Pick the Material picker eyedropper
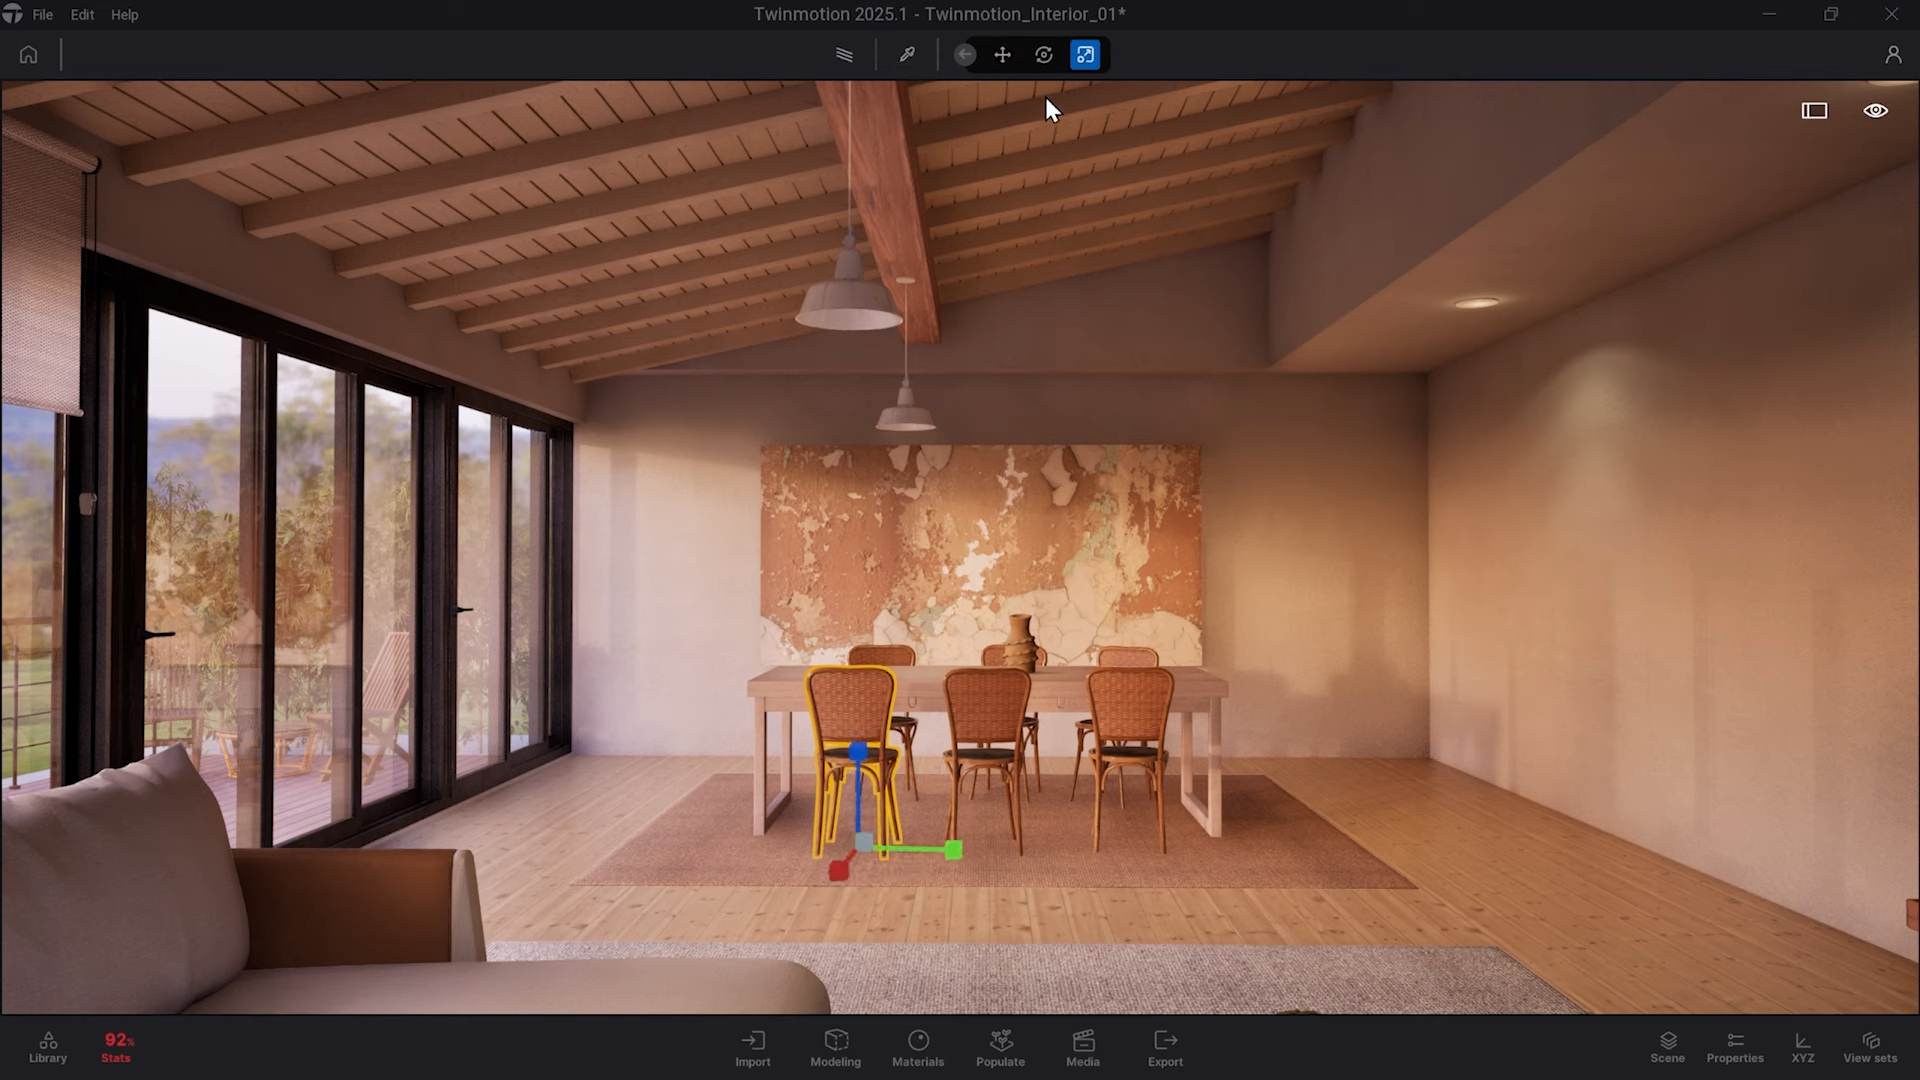Viewport: 1920px width, 1080px height. [x=907, y=55]
